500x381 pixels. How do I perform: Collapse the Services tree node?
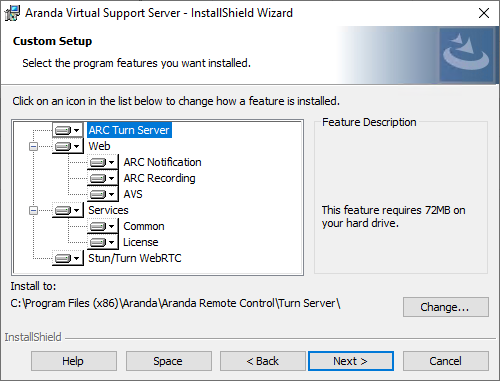(33, 210)
